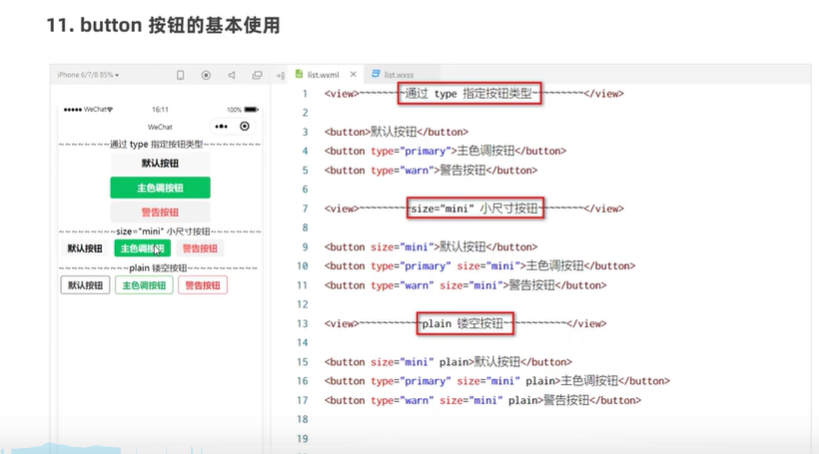
Task: Click code line 17 warn plain button
Action: pos(483,400)
